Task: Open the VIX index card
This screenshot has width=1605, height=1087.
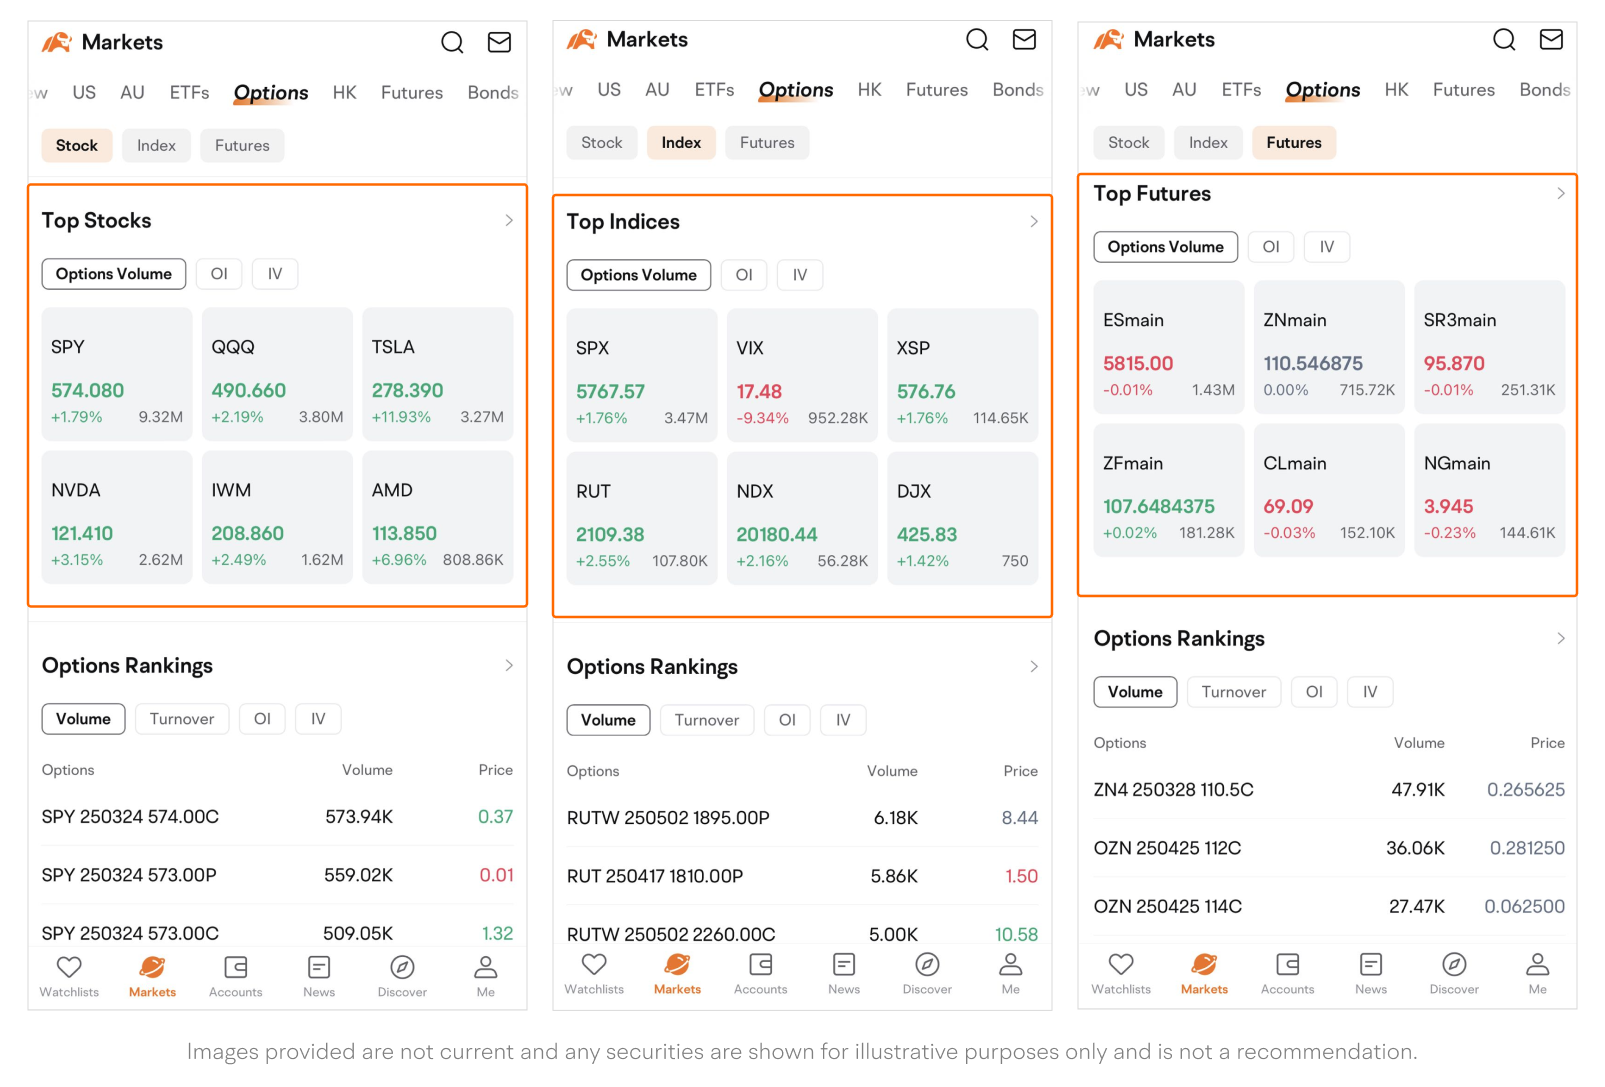Action: pyautogui.click(x=802, y=375)
